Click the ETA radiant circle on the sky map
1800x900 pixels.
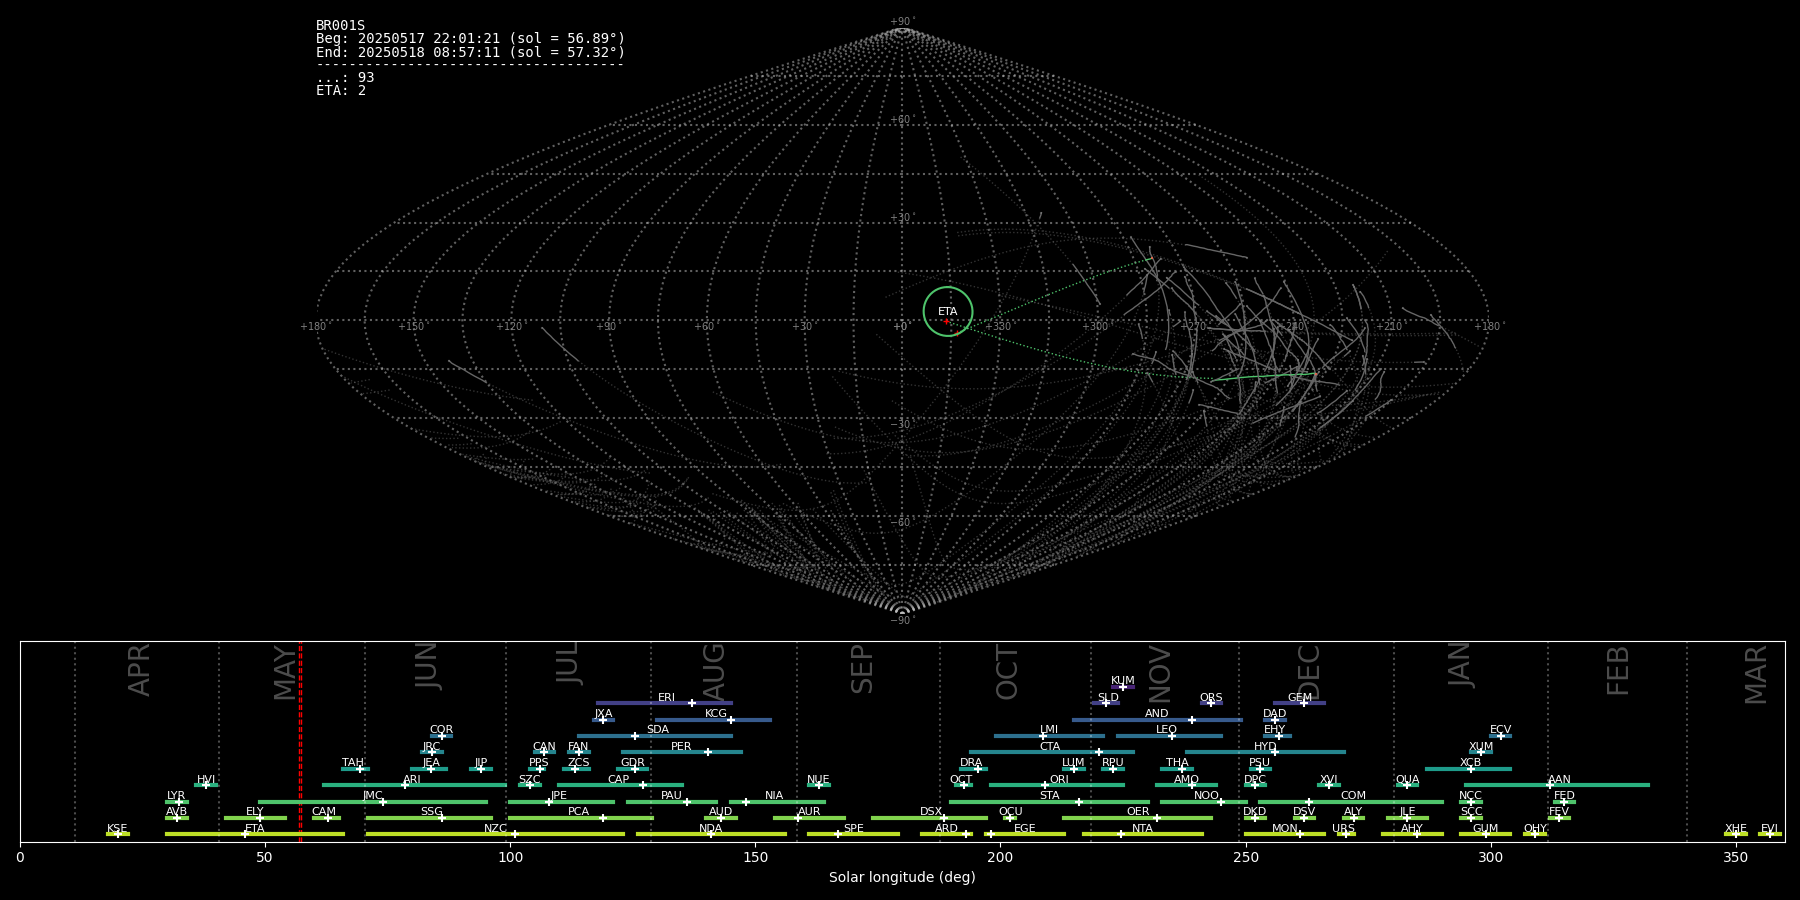947,311
